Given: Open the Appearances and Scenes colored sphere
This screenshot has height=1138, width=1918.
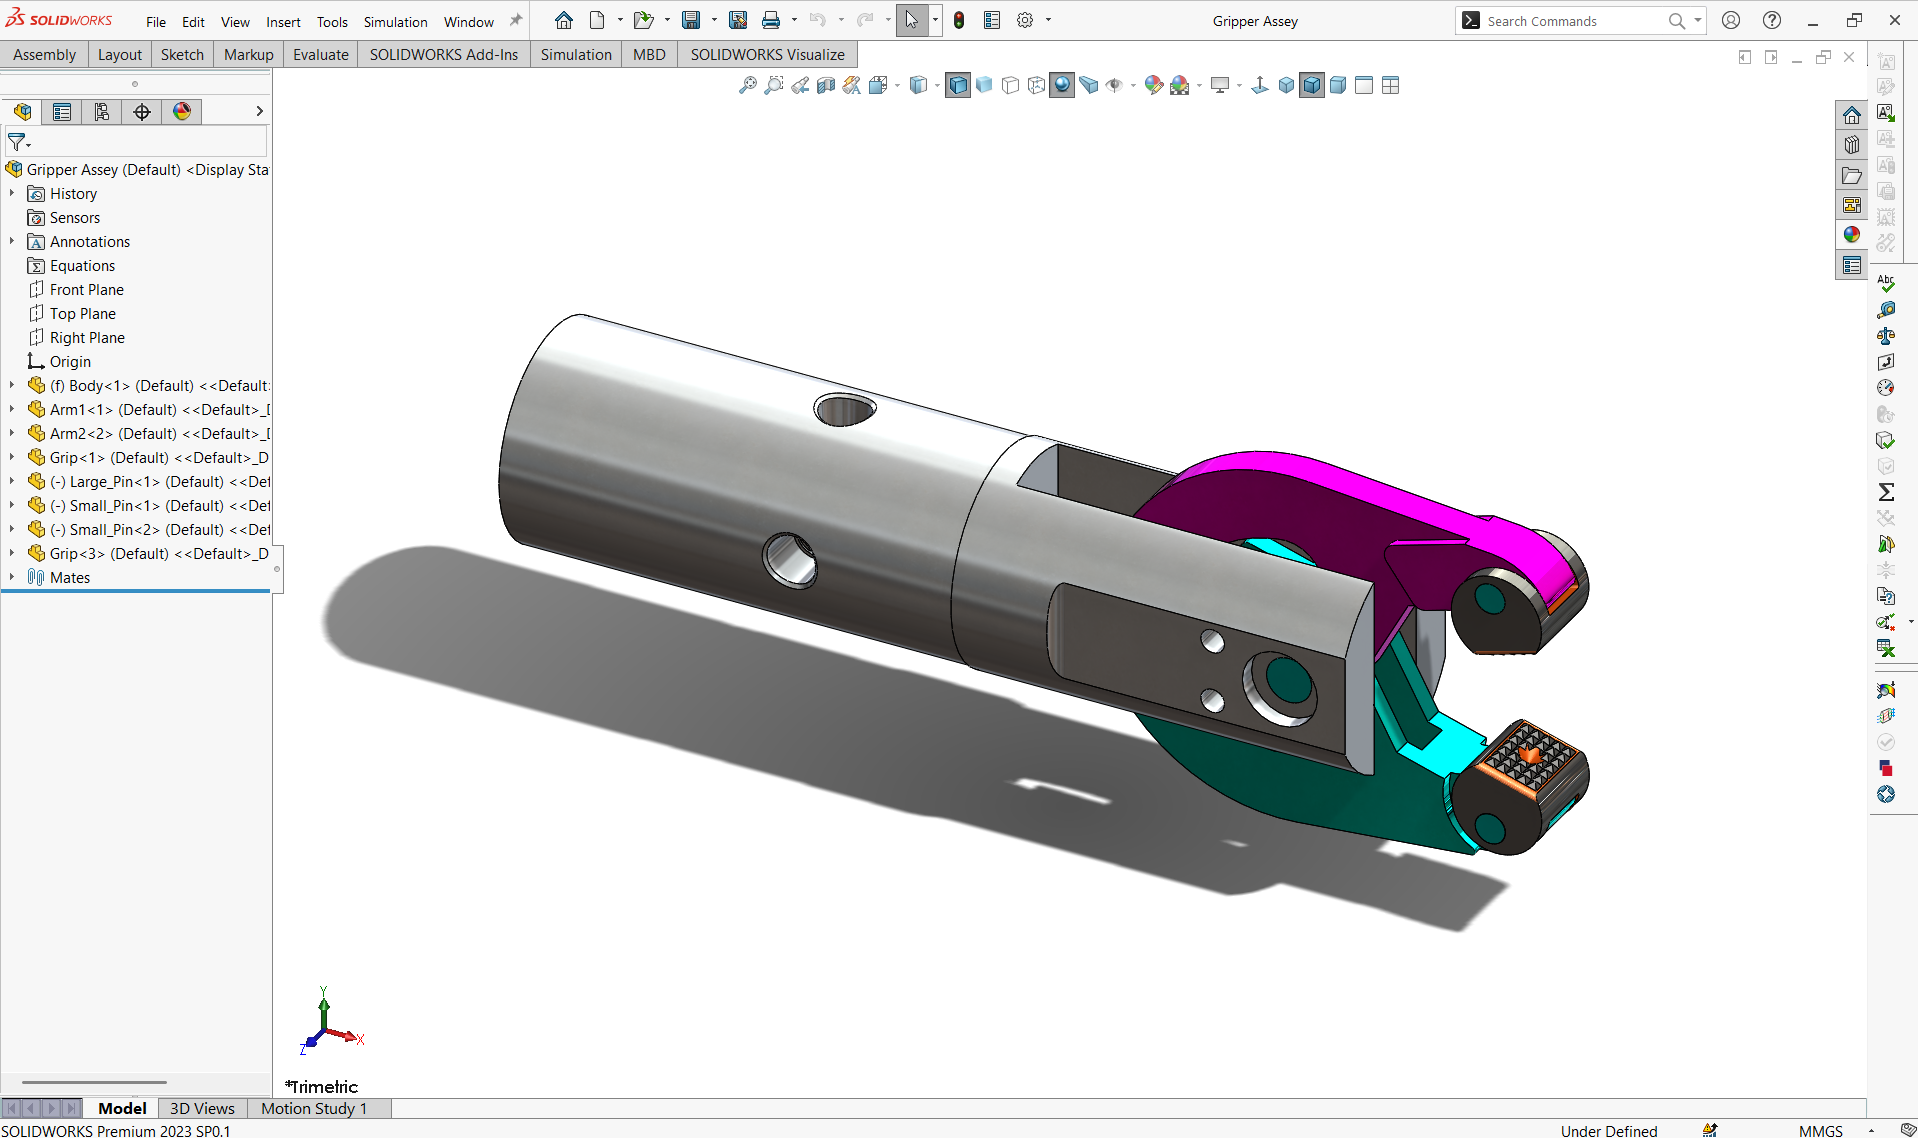Looking at the screenshot, I should [x=1852, y=234].
